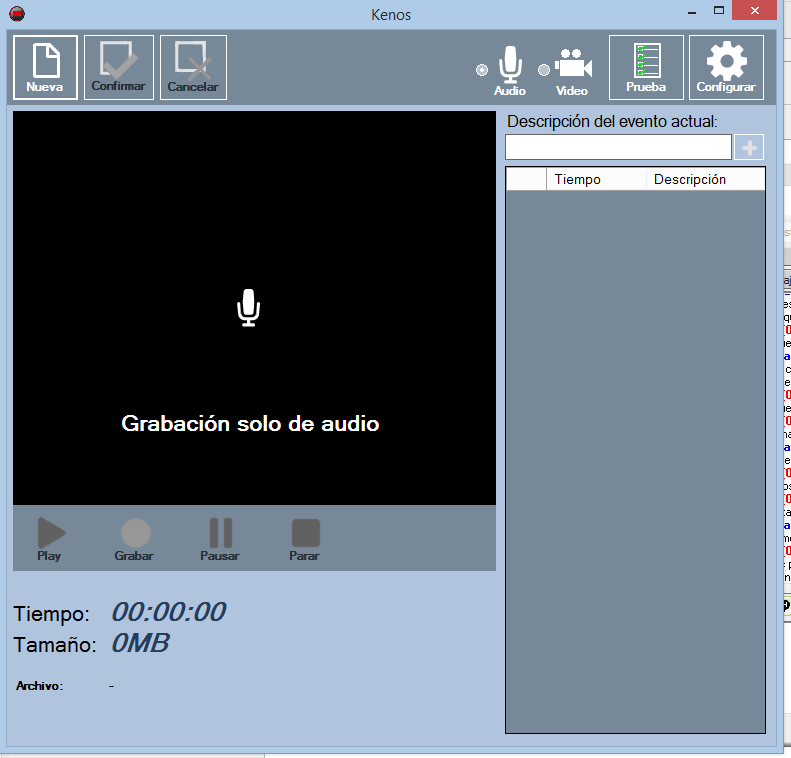Image resolution: width=791 pixels, height=758 pixels.
Task: Start recording with the Grabar button
Action: [135, 539]
